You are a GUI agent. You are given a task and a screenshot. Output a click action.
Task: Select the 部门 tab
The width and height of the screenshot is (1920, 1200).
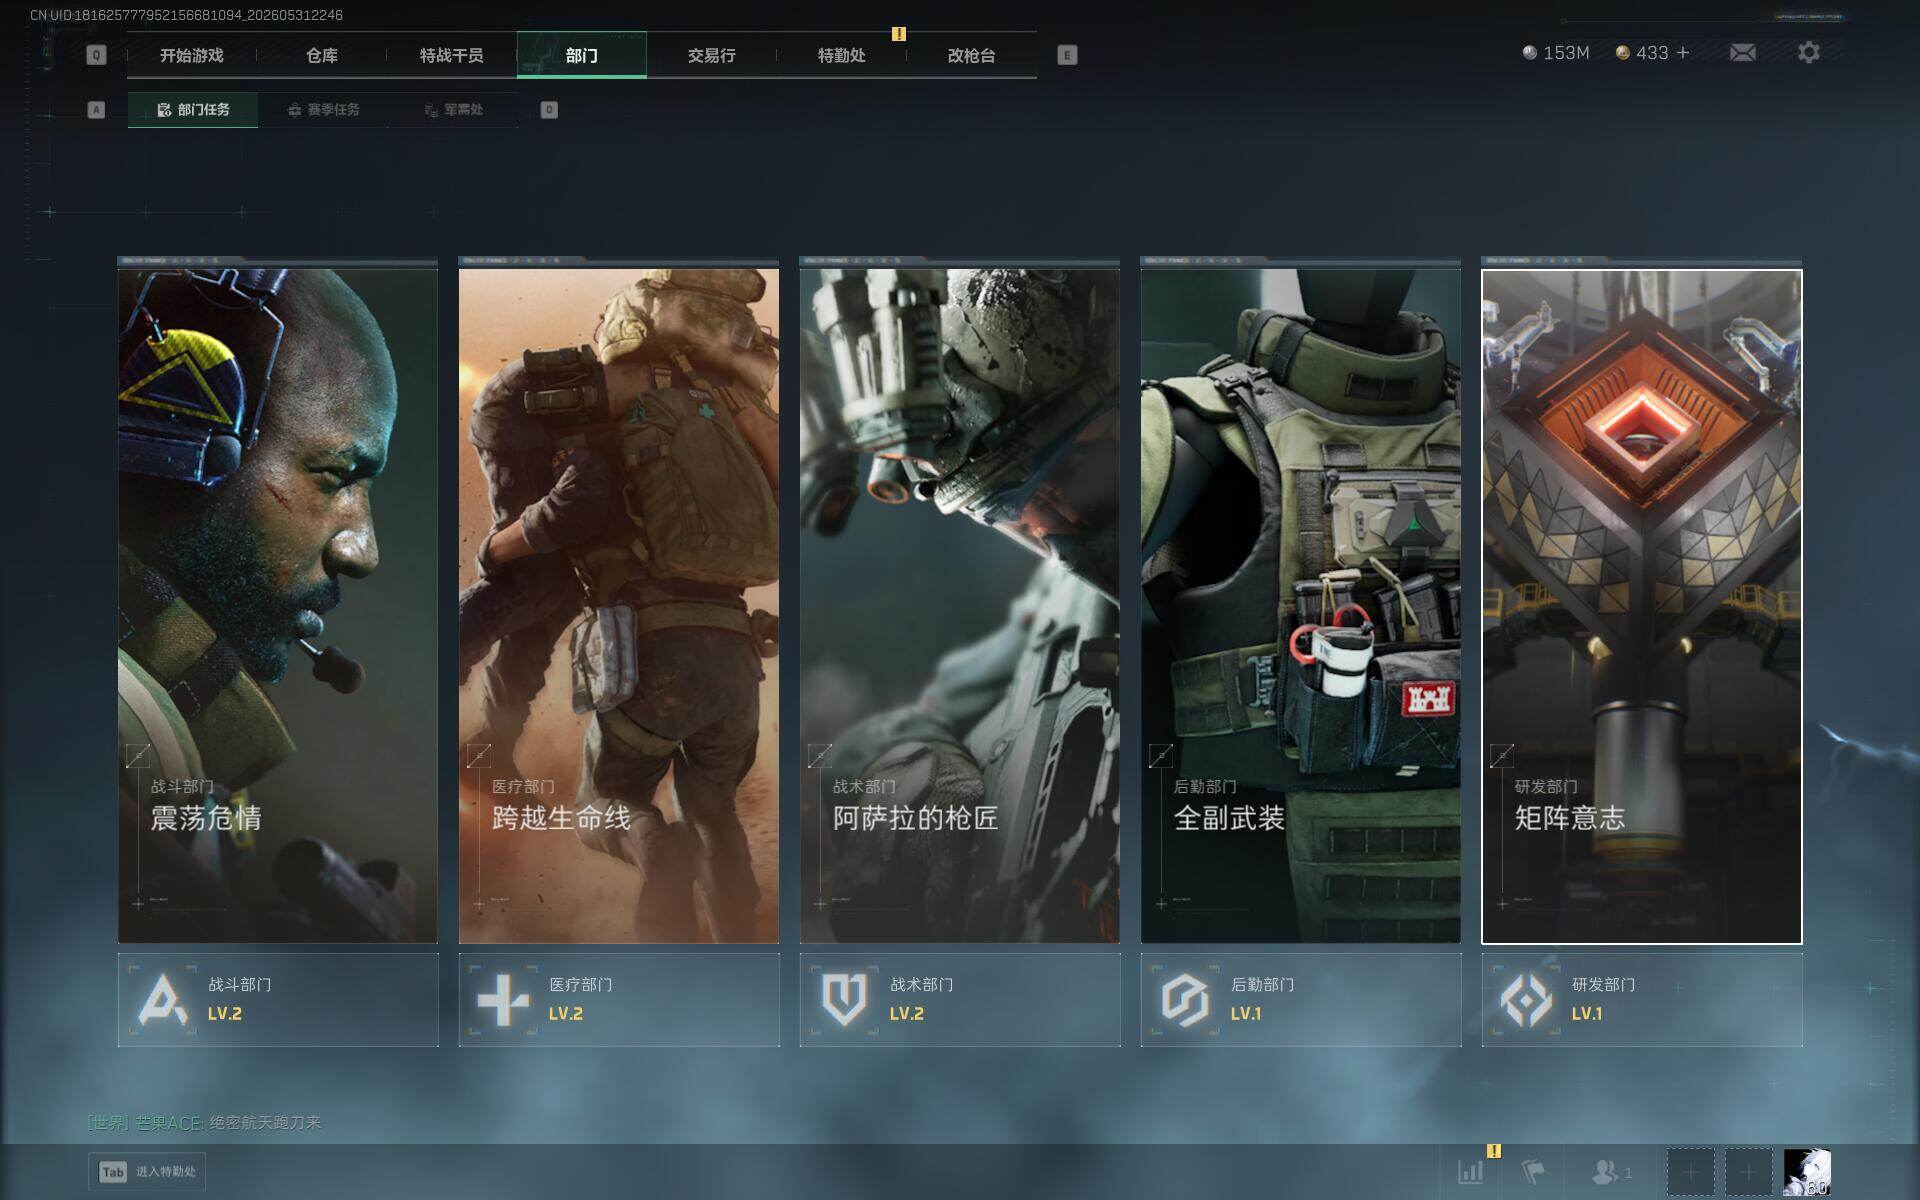582,55
